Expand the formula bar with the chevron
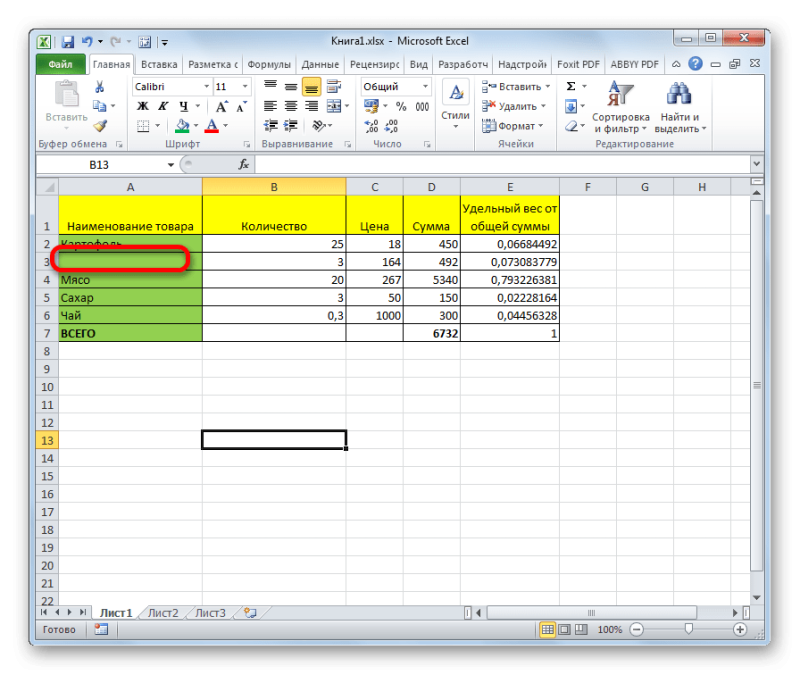Image resolution: width=800 pixels, height=675 pixels. click(x=756, y=164)
